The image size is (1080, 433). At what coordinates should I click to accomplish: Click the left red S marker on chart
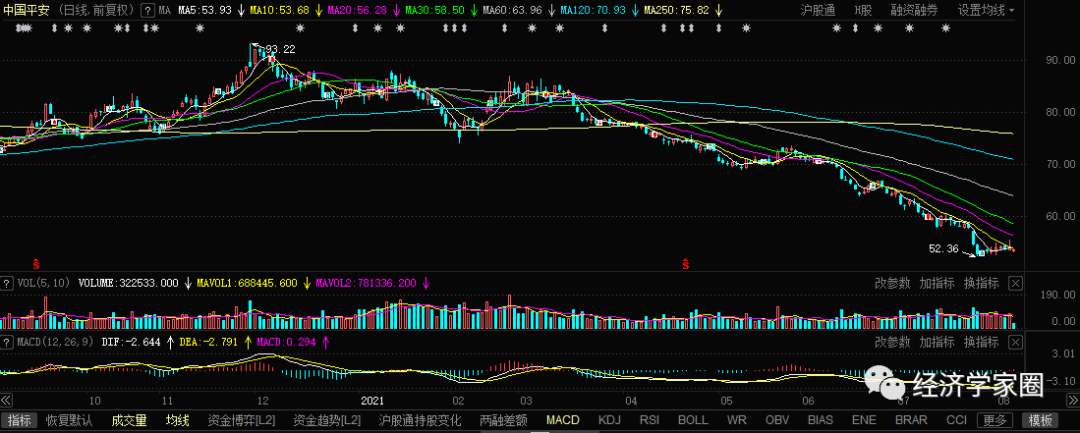(37, 263)
